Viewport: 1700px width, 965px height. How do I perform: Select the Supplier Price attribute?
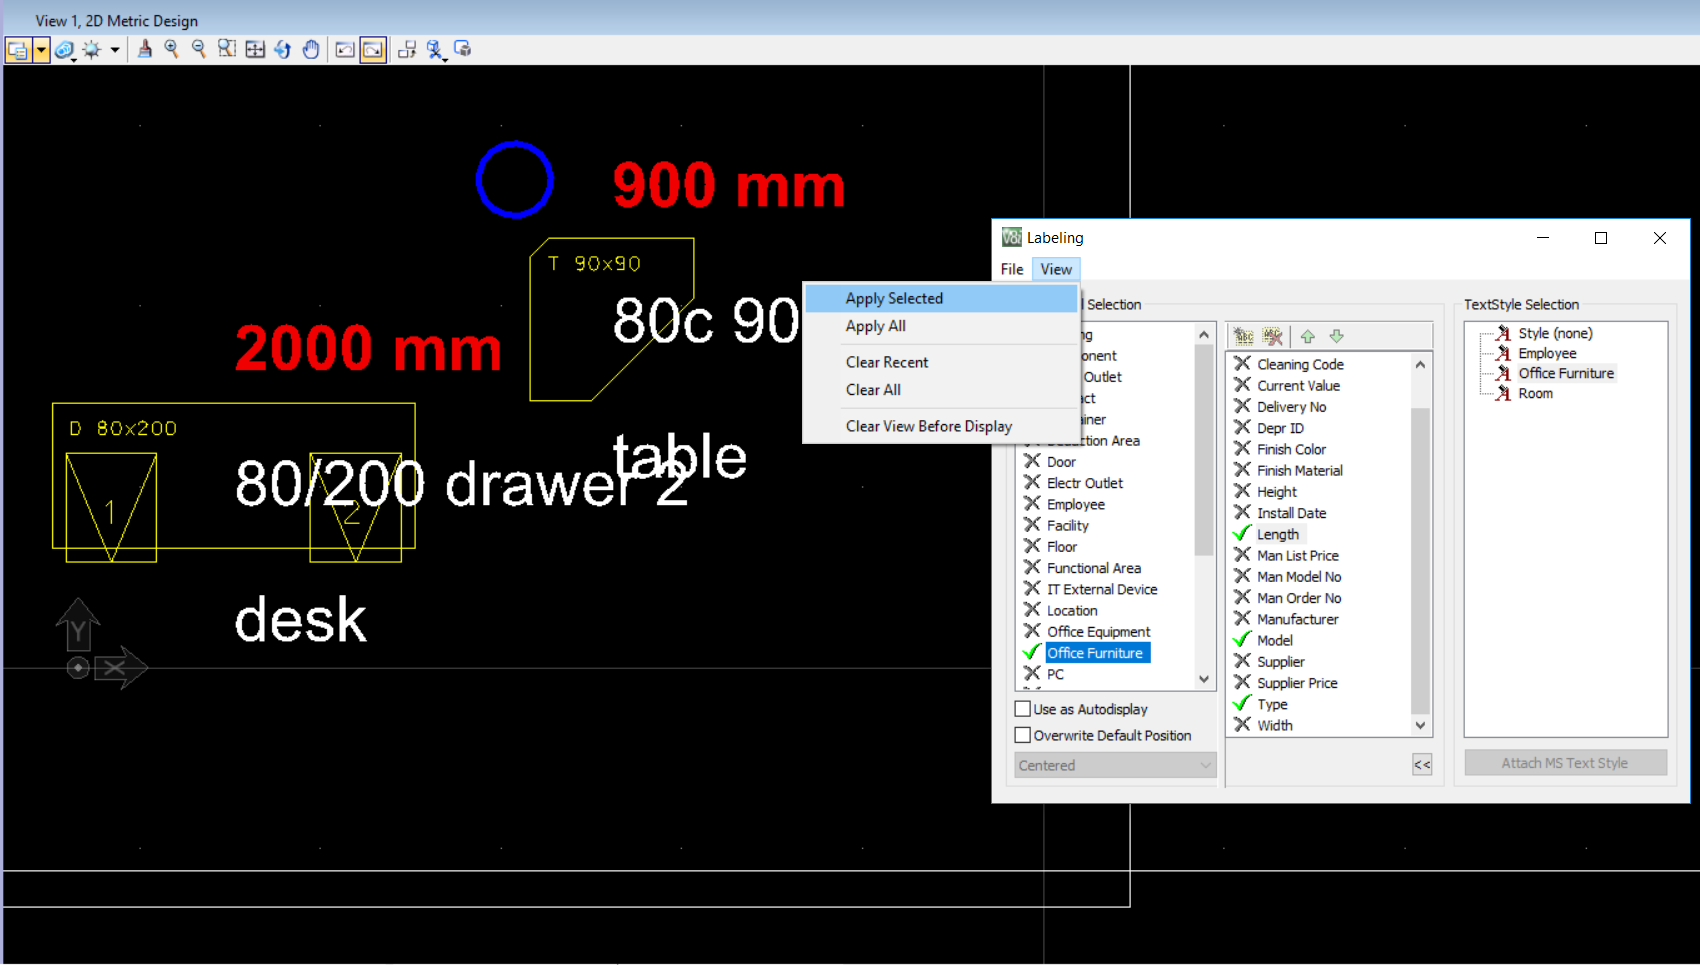coord(1297,683)
